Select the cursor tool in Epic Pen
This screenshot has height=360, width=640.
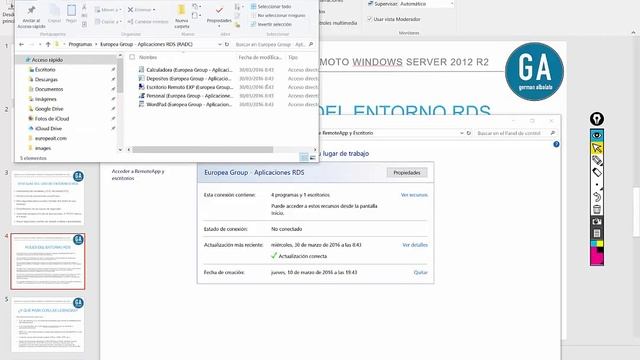597,148
